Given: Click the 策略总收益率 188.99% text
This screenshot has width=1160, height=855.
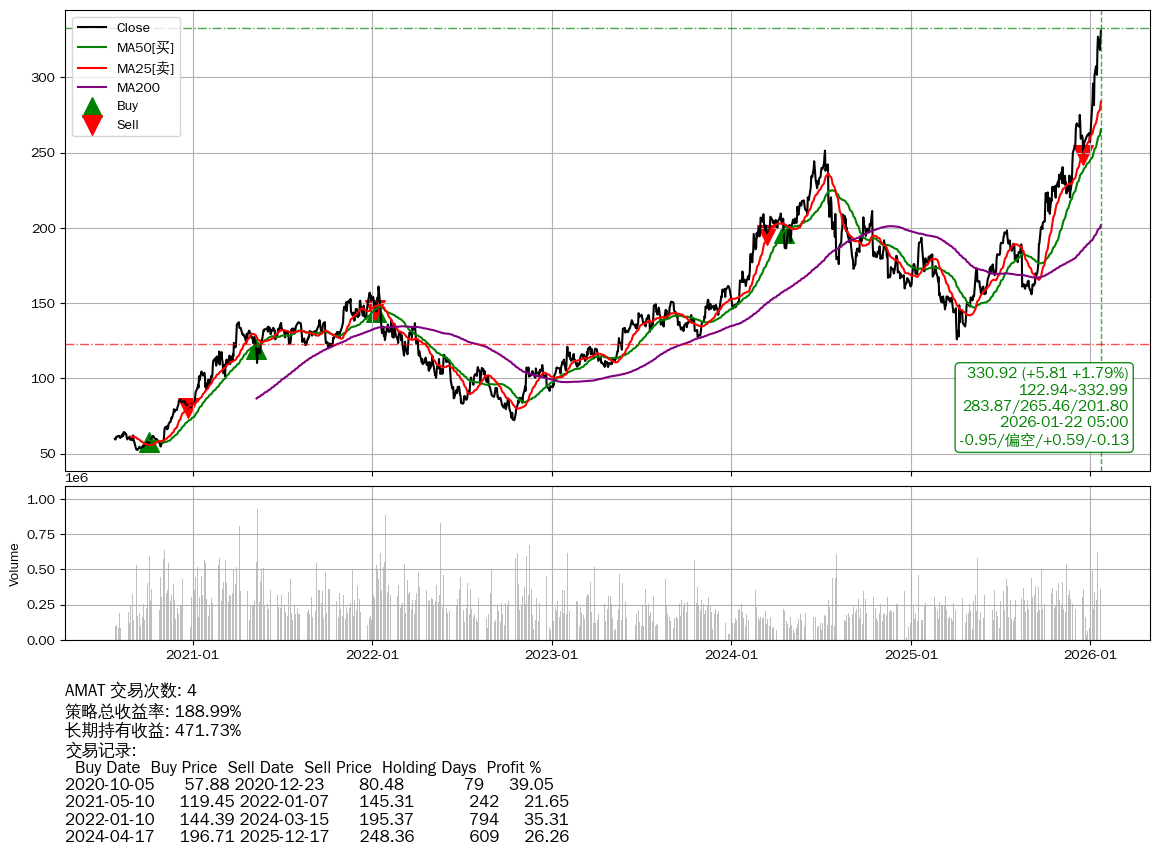Looking at the screenshot, I should (153, 711).
